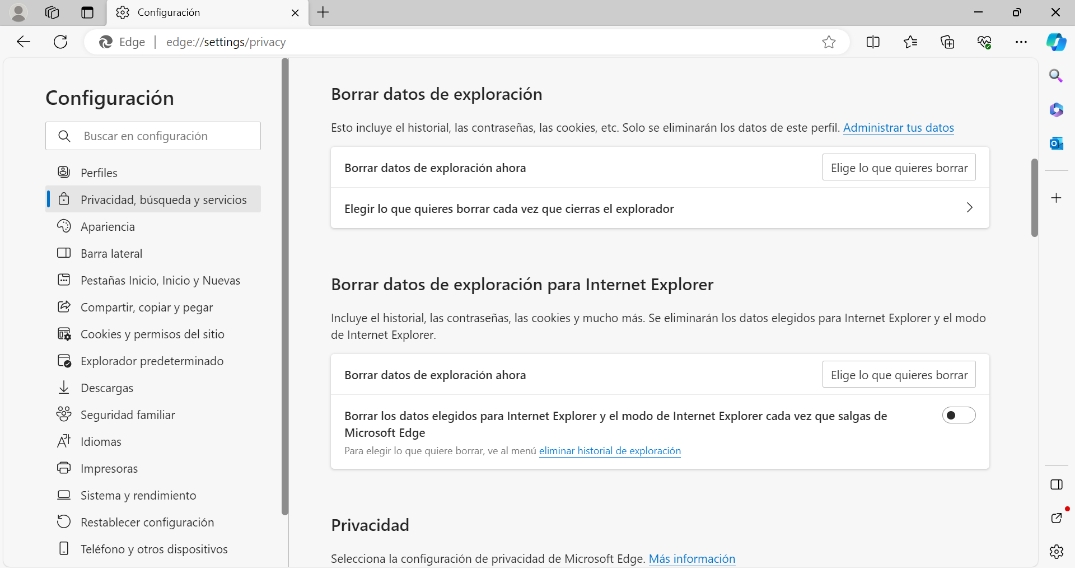This screenshot has width=1075, height=568.
Task: Click Internet Explorer Elige lo que quieres borrar button
Action: point(899,375)
